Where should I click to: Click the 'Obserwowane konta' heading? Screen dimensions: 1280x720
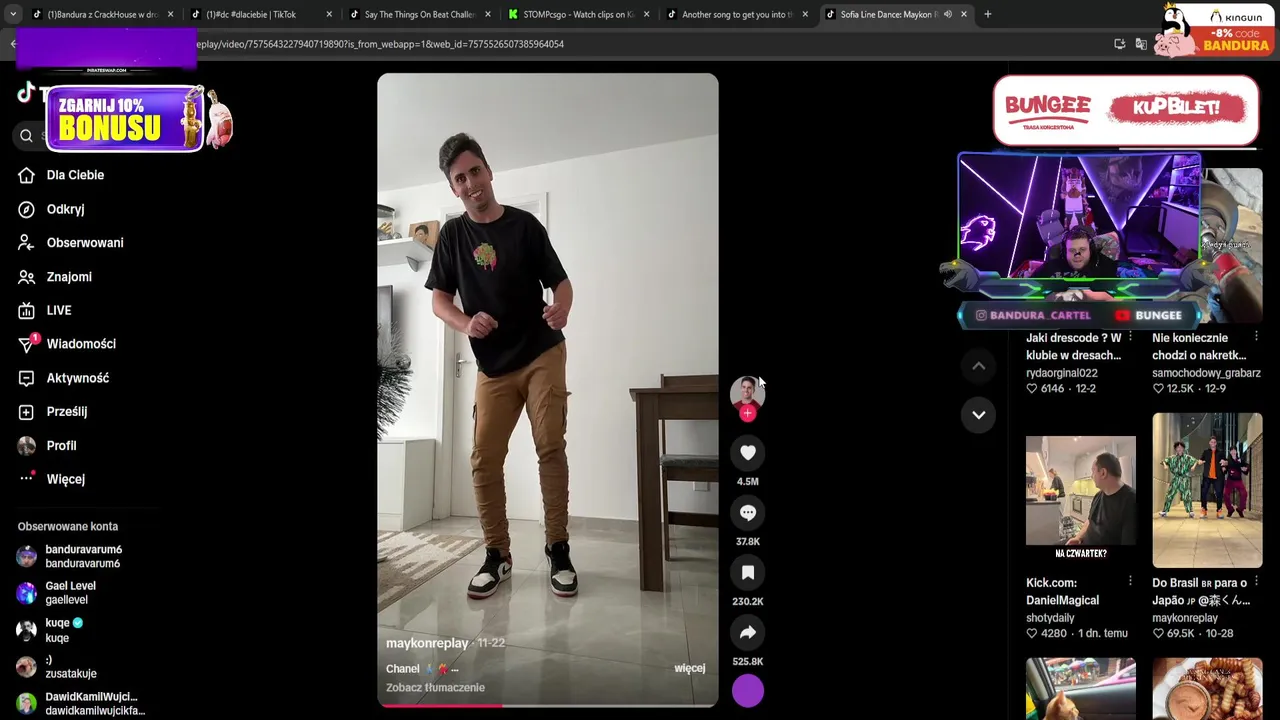coord(68,526)
